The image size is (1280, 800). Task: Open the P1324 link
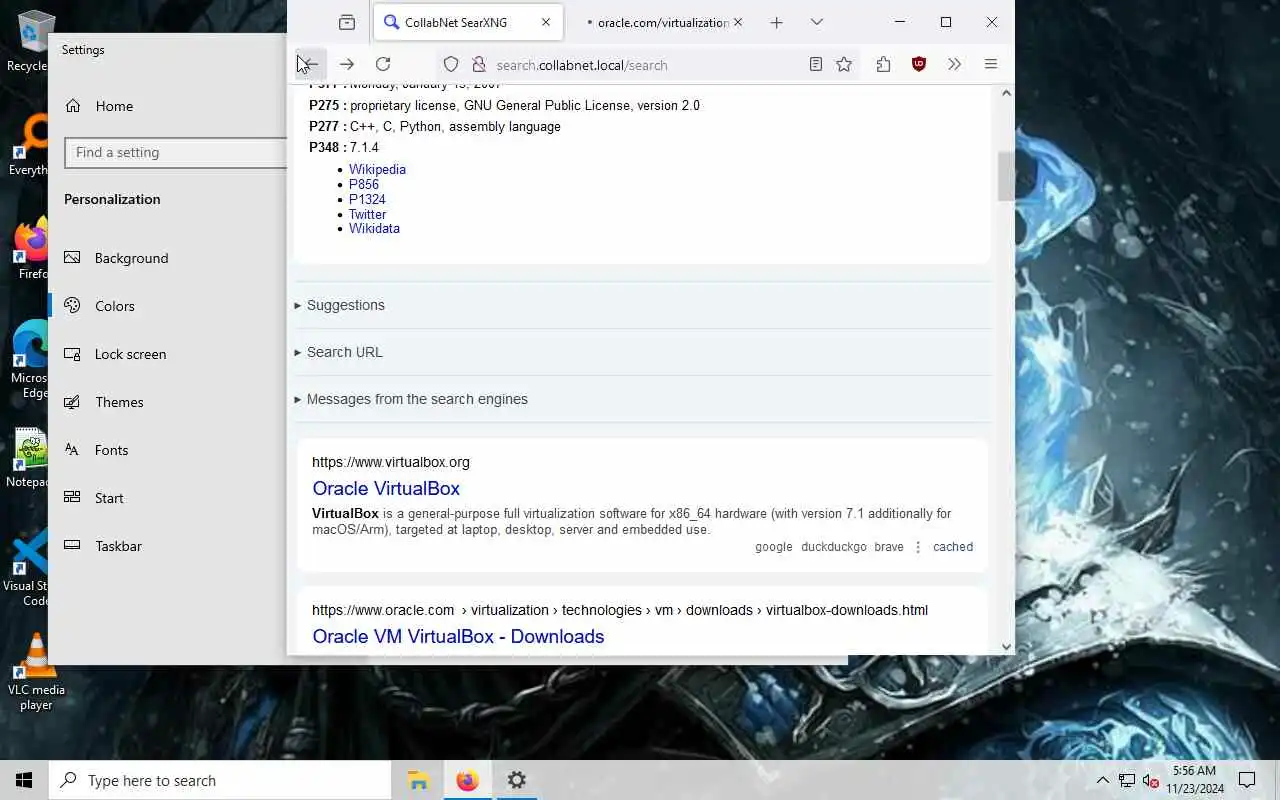pyautogui.click(x=367, y=199)
